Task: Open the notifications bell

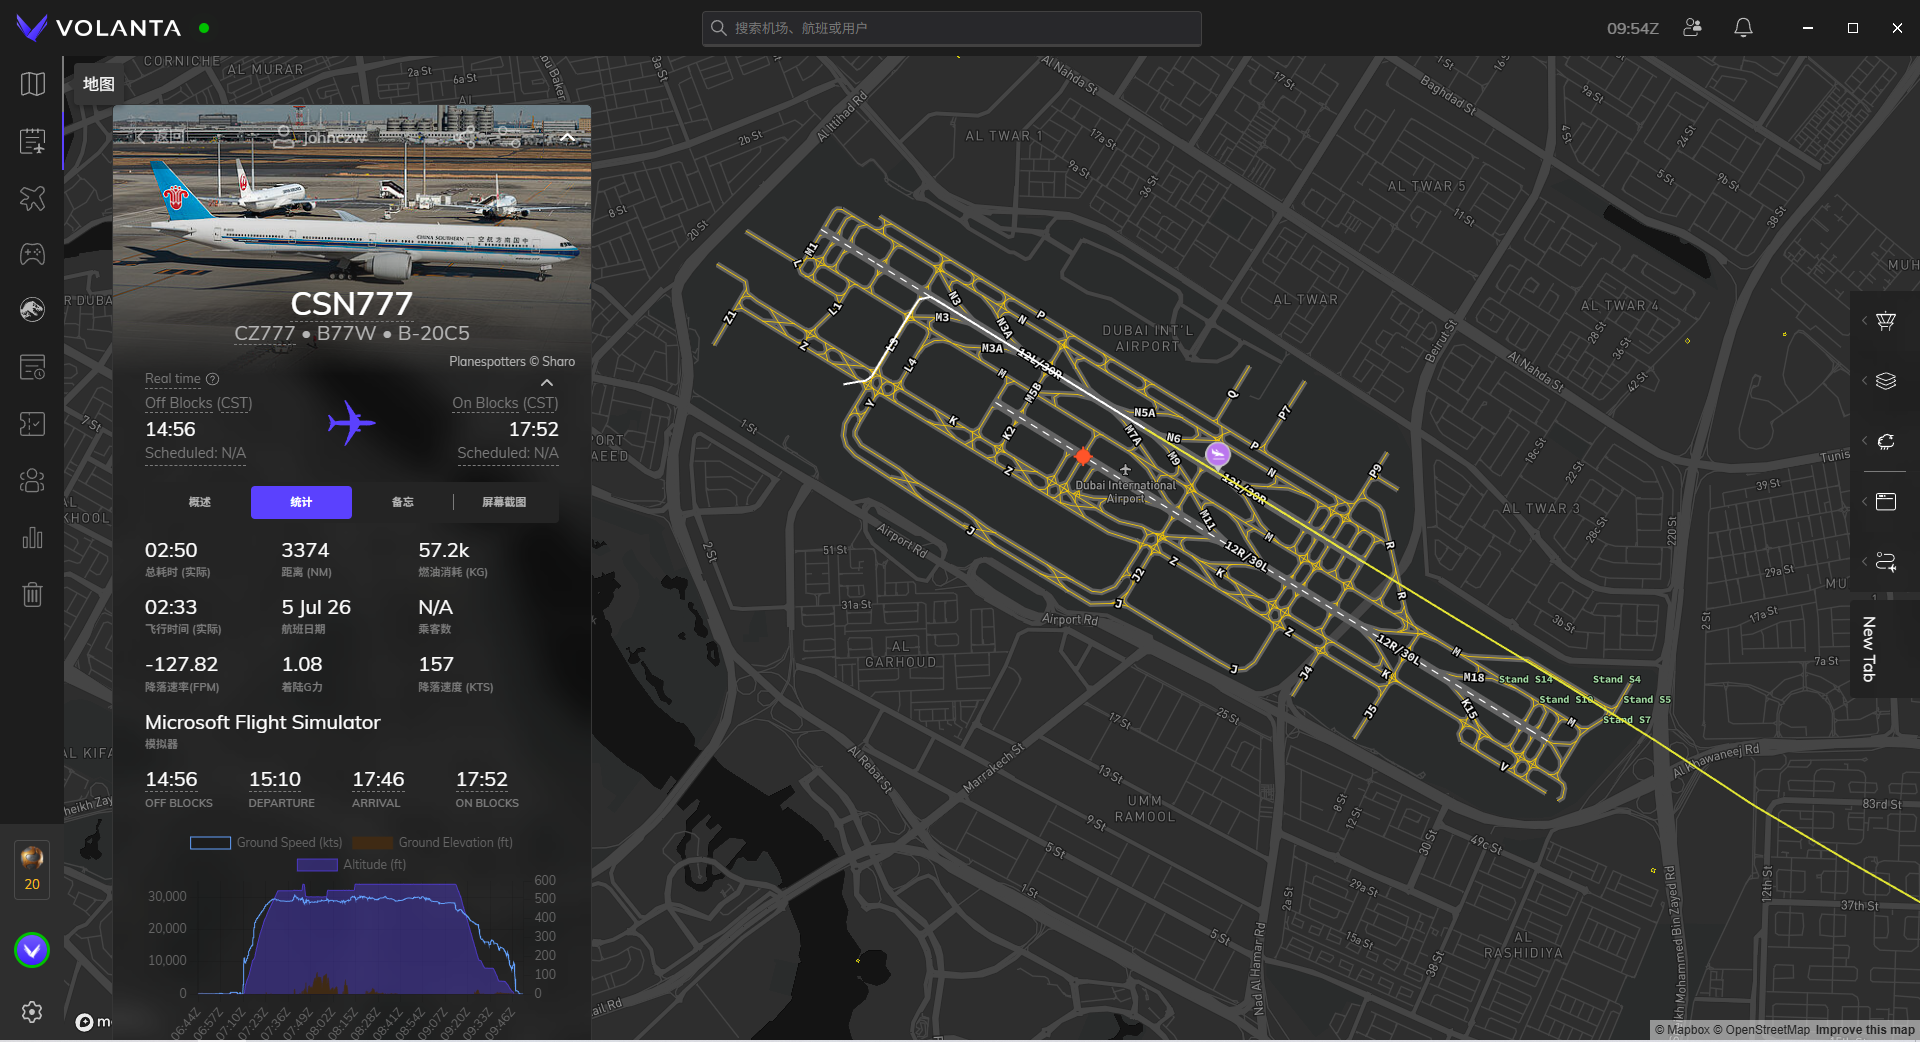Action: coord(1743,28)
